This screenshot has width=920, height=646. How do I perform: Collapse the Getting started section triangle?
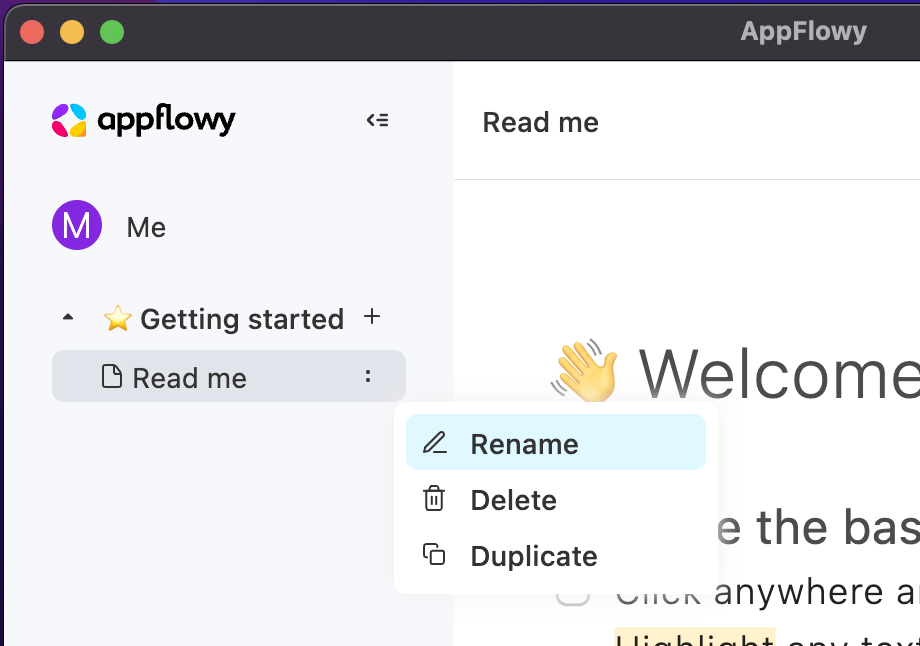tap(68, 317)
